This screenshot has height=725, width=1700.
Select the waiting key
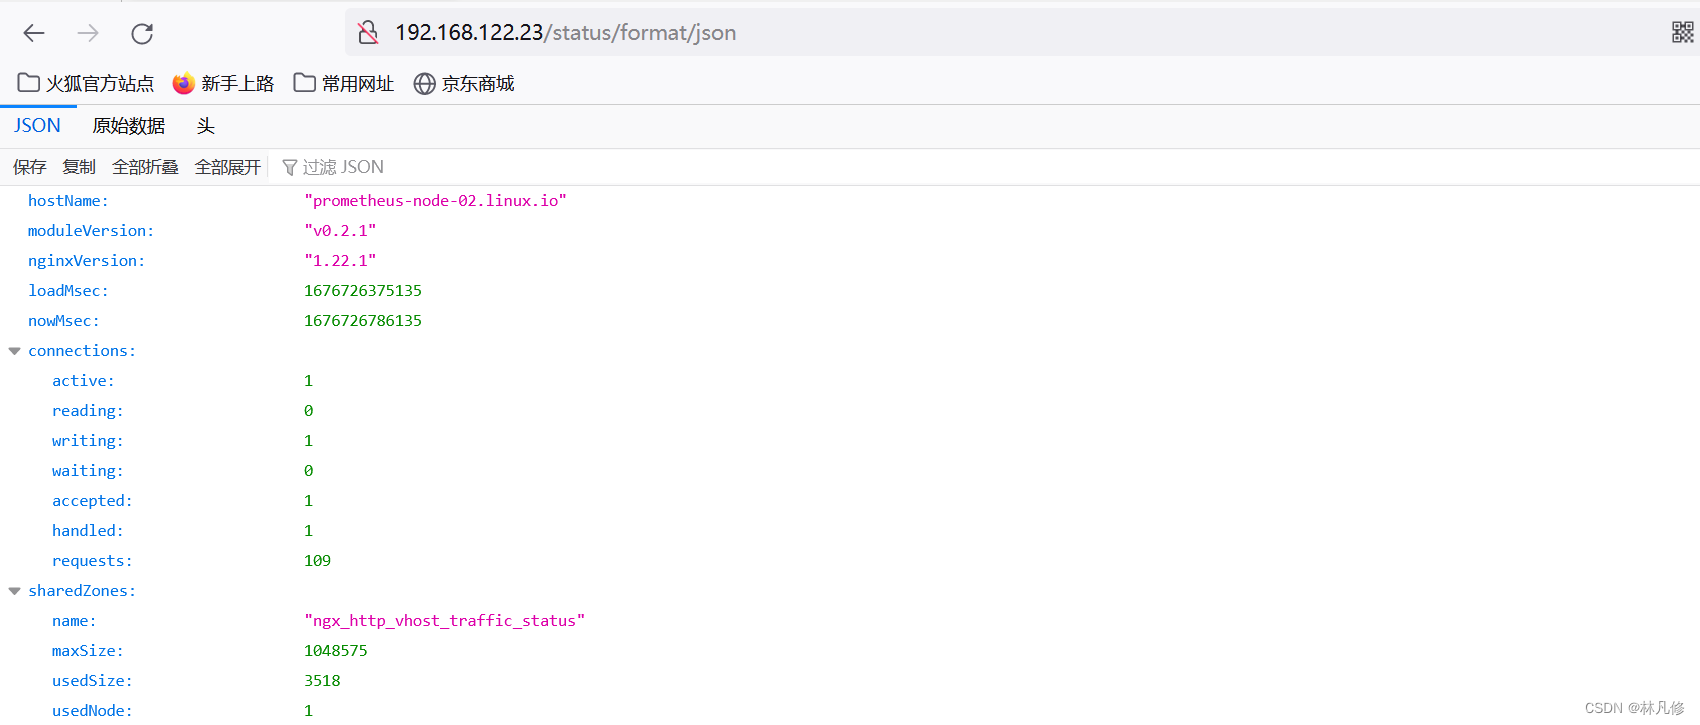[x=88, y=471]
